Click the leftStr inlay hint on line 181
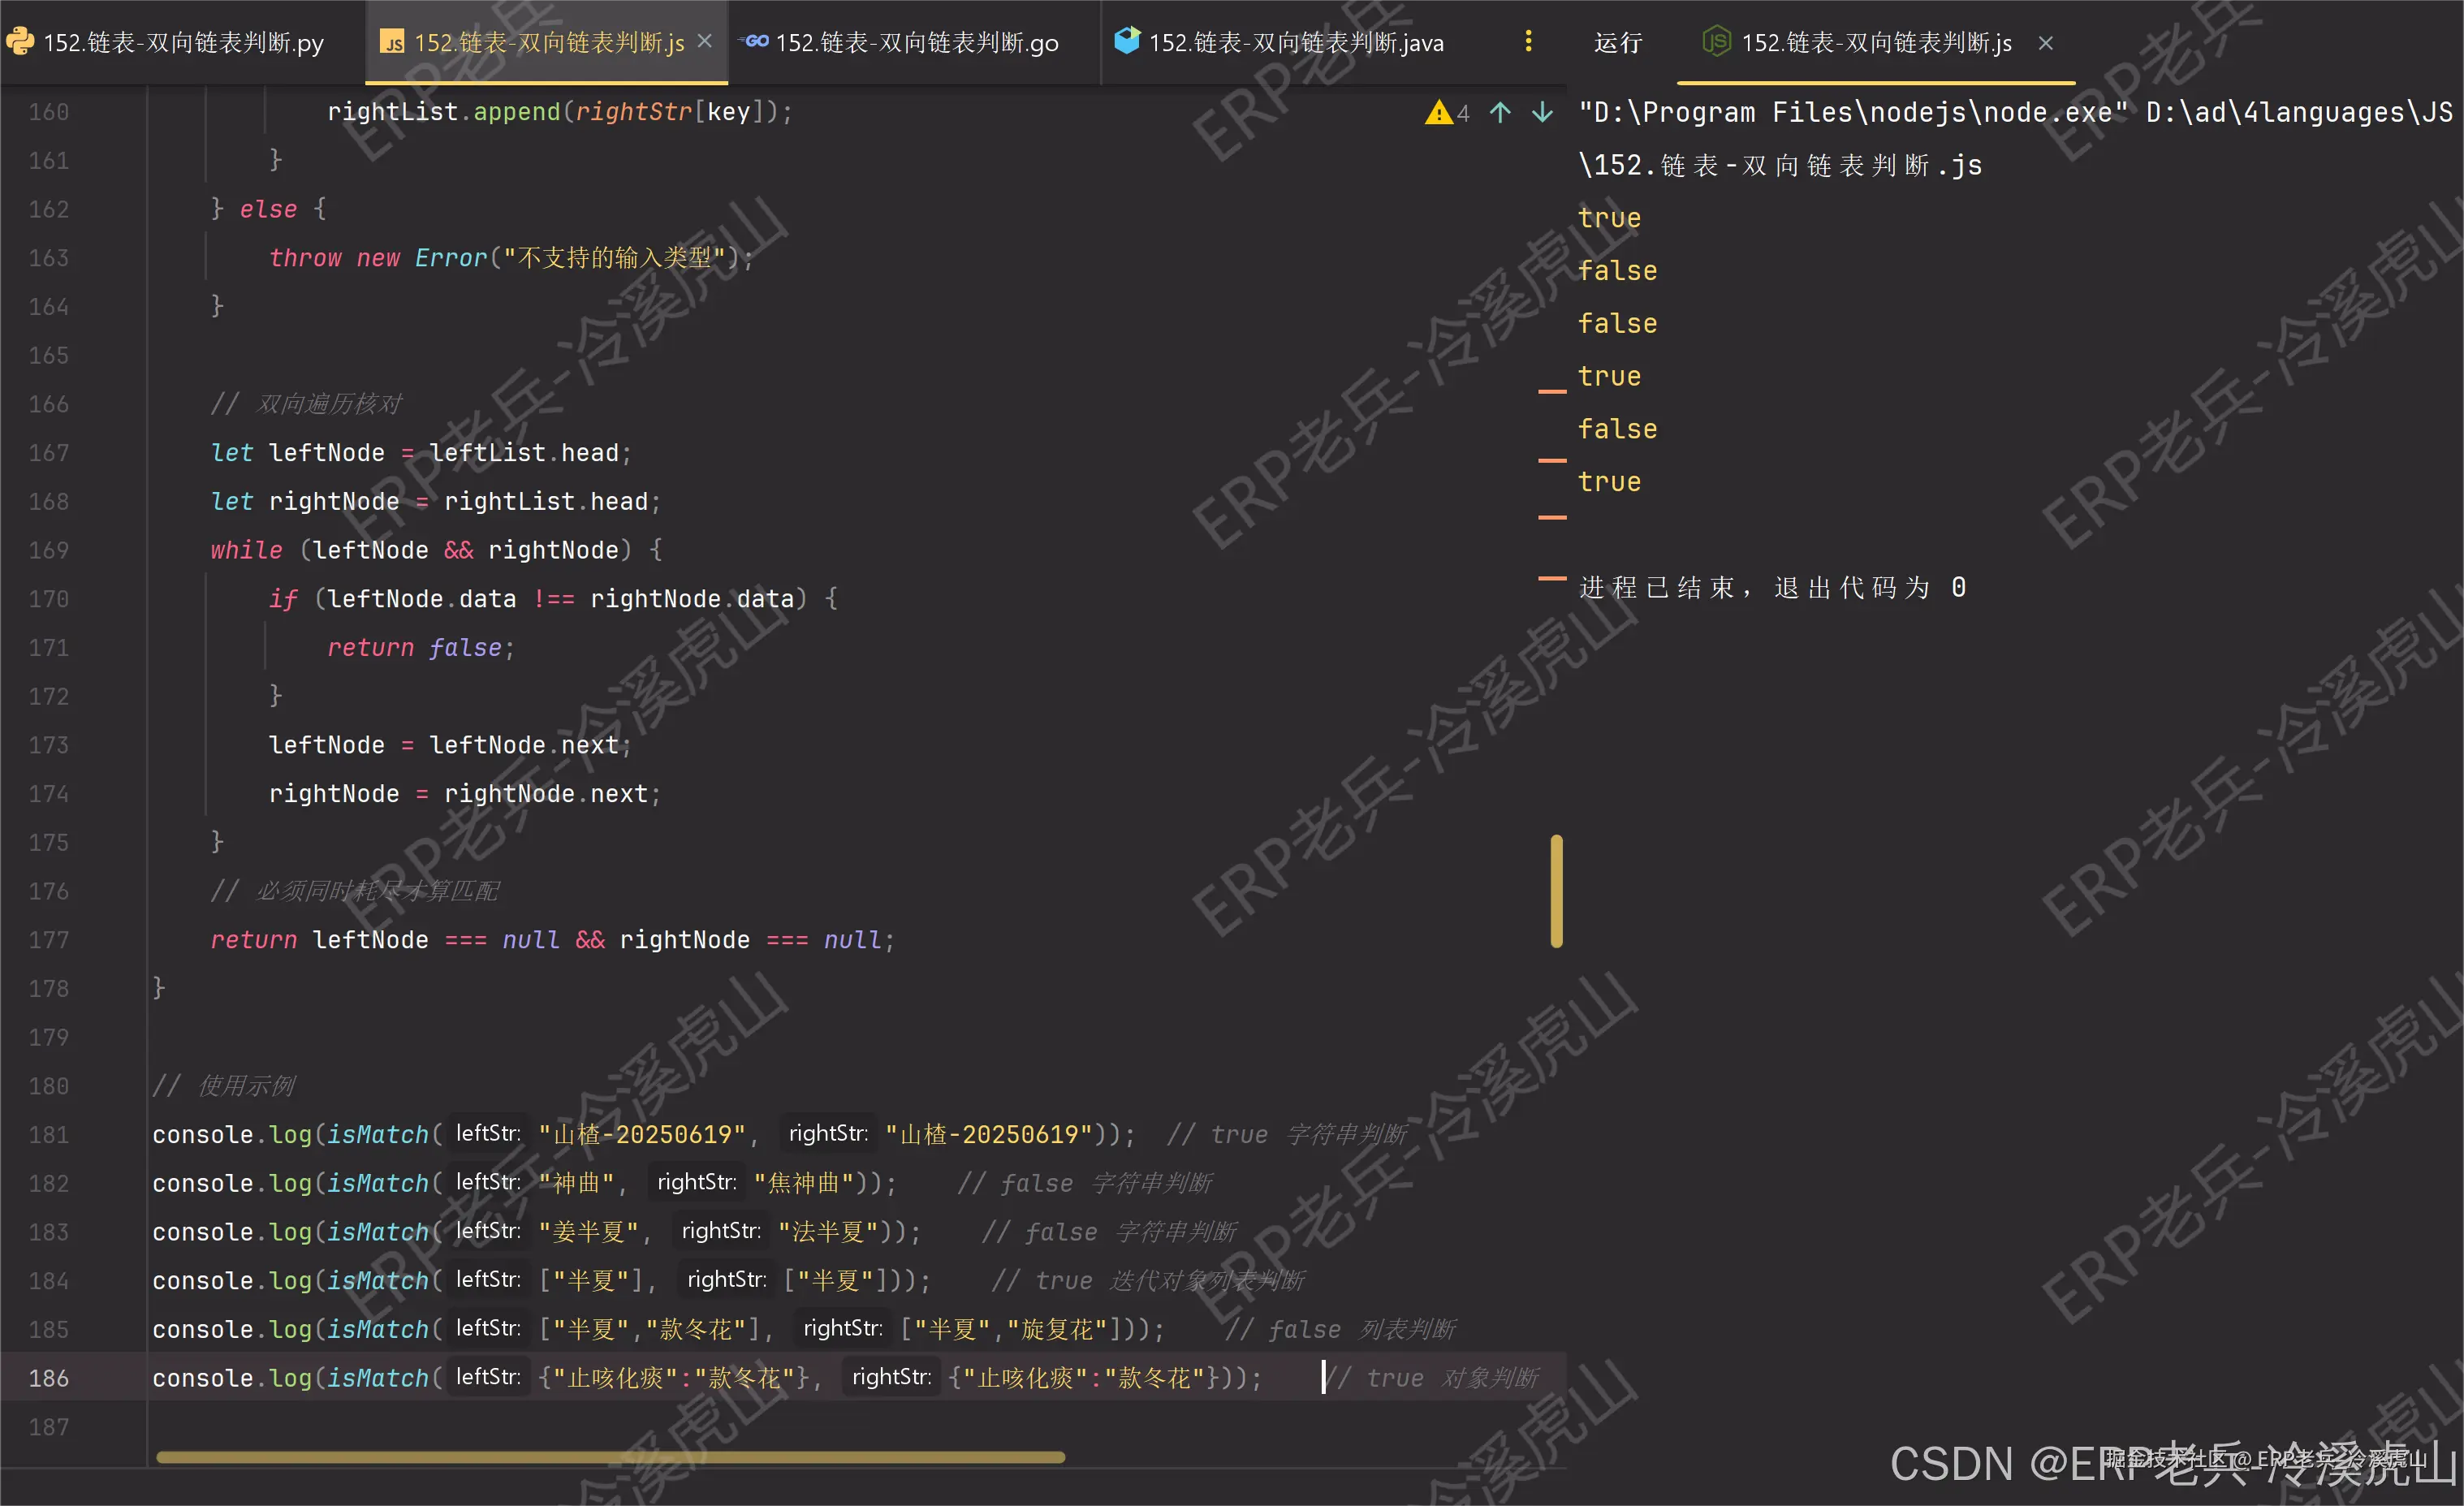 pos(487,1134)
